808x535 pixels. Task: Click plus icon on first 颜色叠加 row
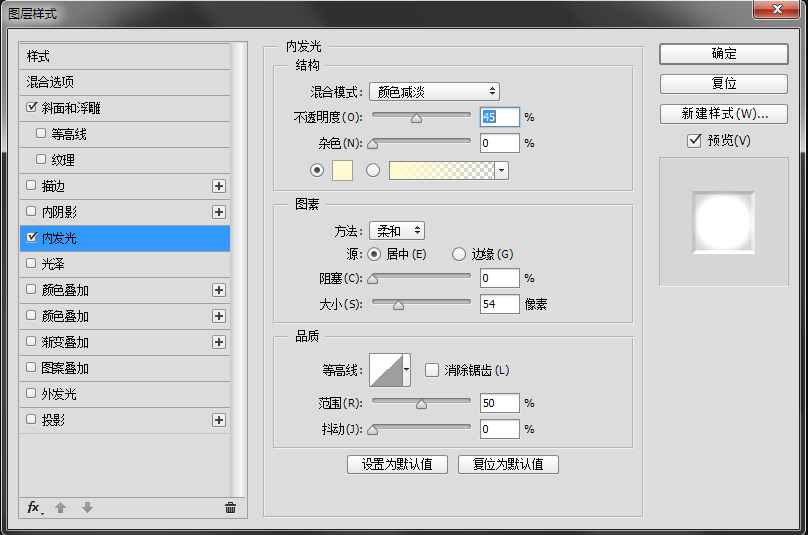click(219, 290)
